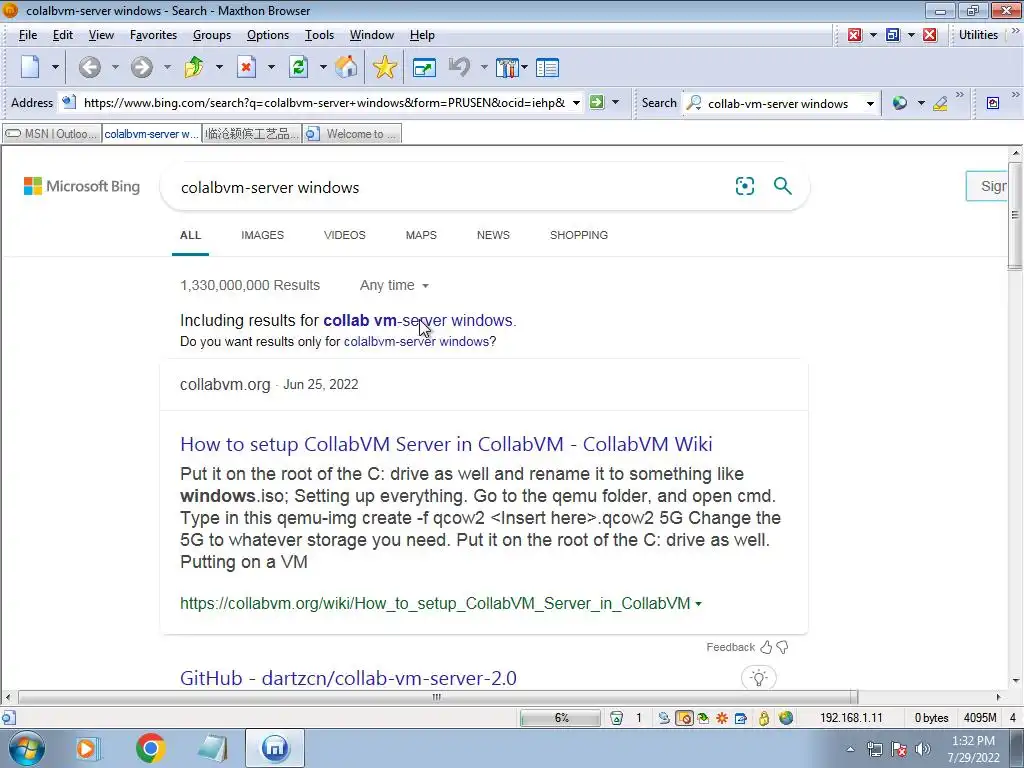Toggle the sidebar panel layout icon
1024x768 pixels.
[547, 67]
